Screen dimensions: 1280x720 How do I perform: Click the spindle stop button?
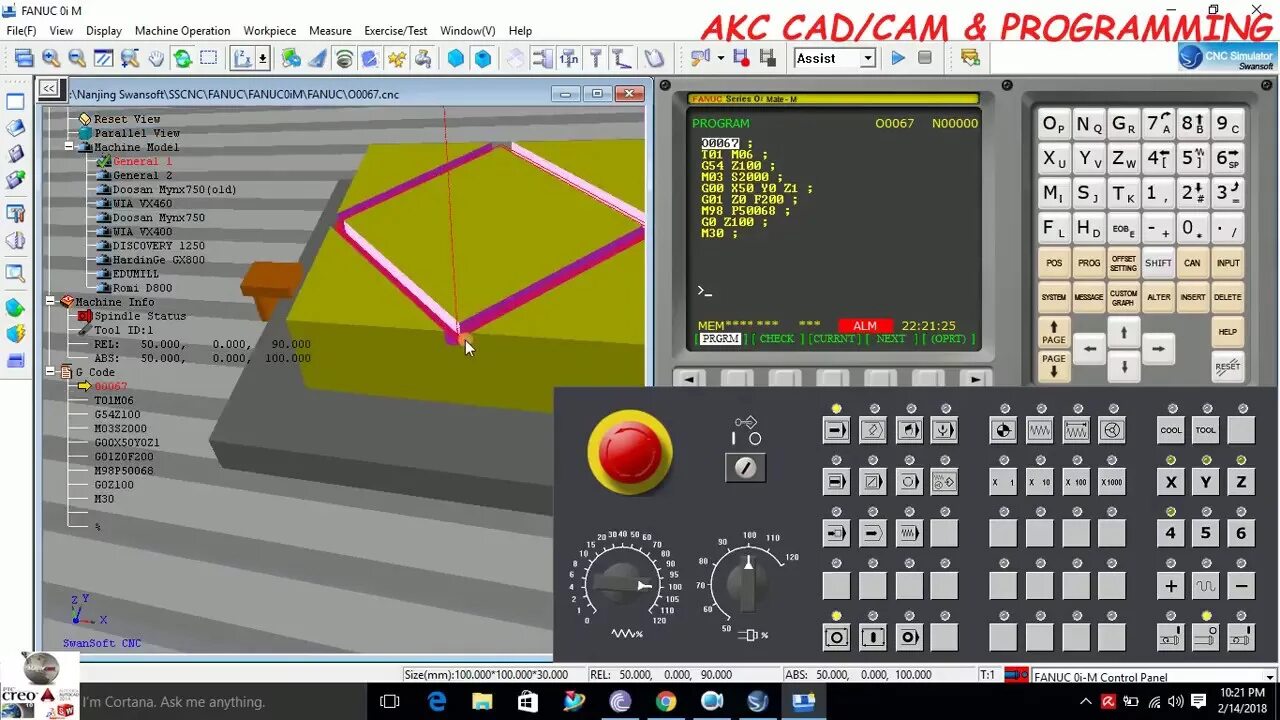(1206, 637)
